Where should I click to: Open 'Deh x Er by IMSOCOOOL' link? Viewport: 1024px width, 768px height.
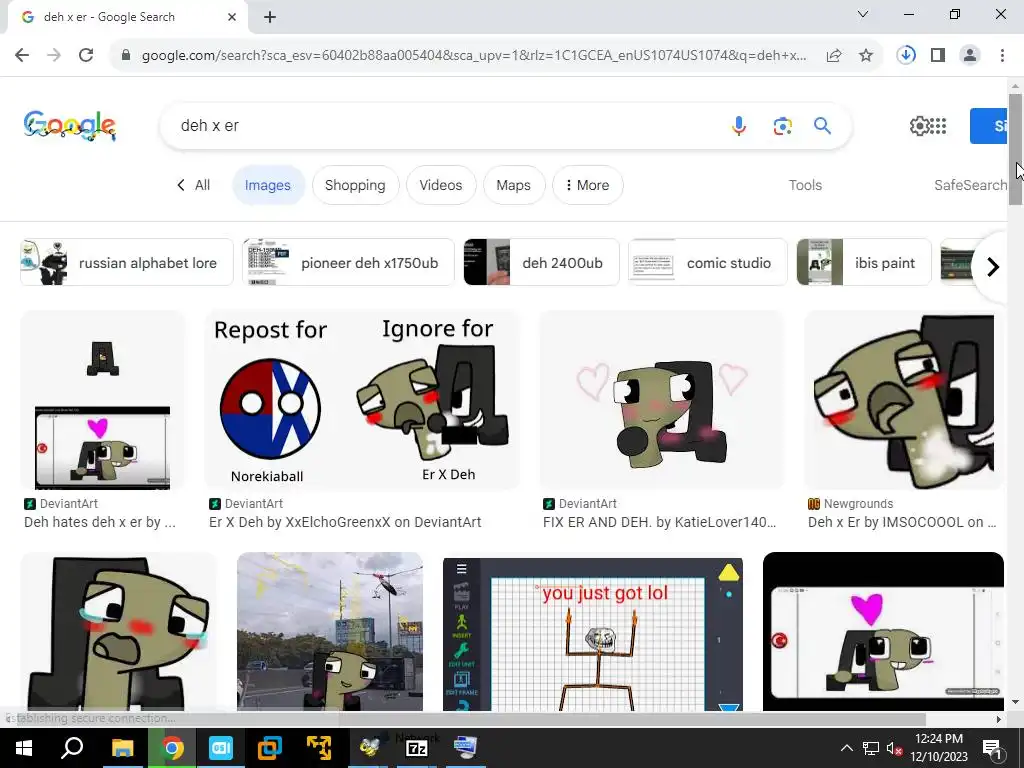click(902, 522)
